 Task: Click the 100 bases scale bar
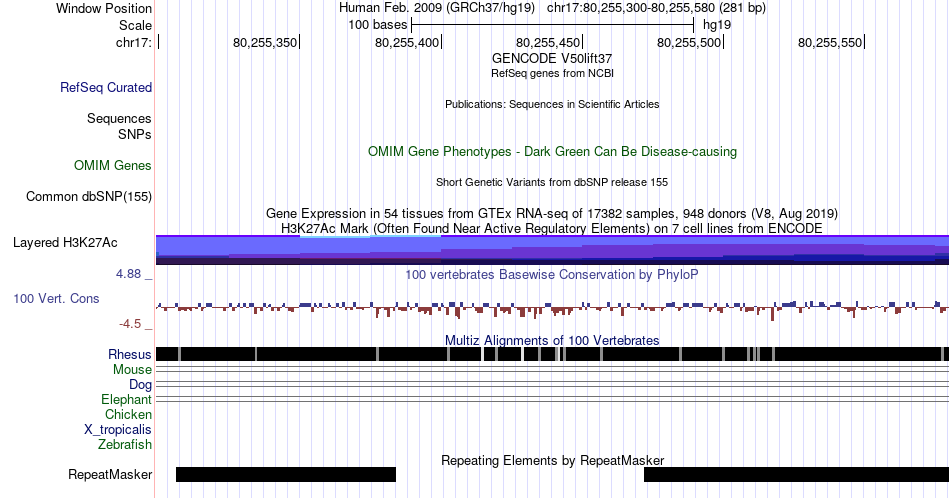coord(552,25)
